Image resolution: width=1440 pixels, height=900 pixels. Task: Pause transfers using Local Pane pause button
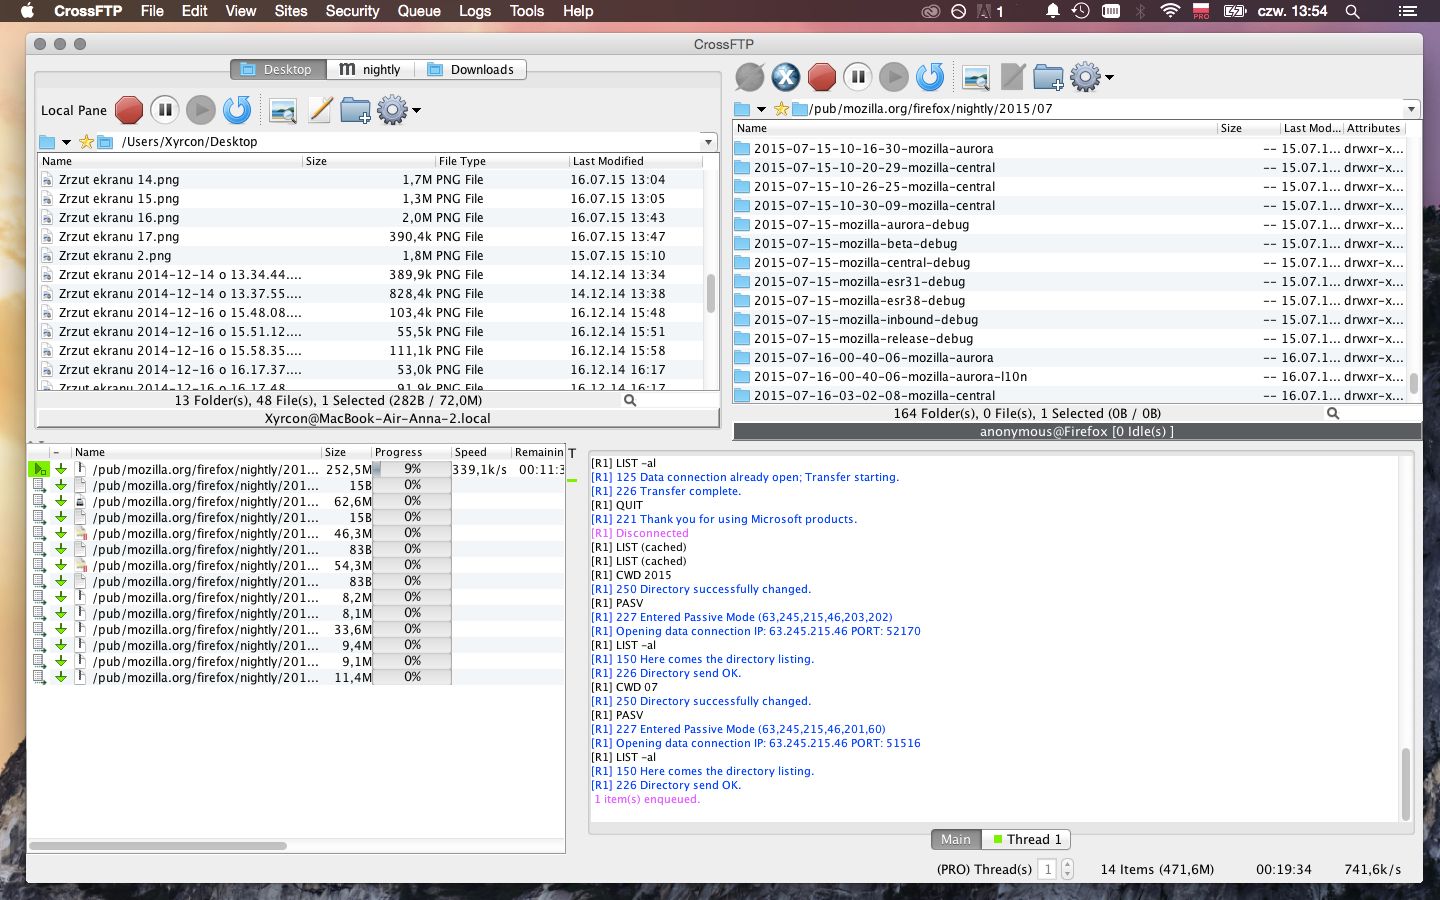[165, 110]
